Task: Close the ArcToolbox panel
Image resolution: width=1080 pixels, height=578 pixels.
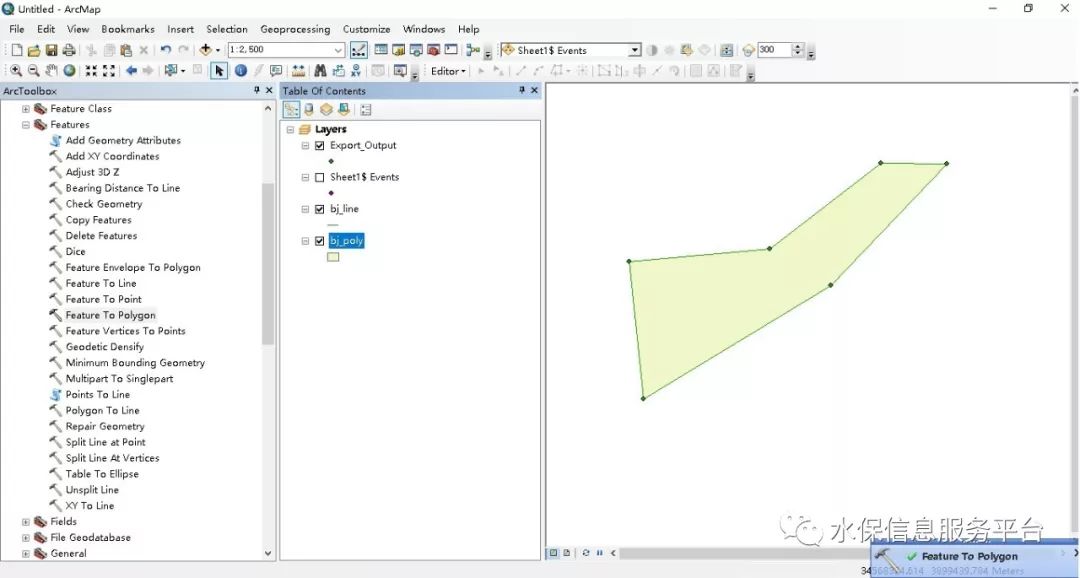Action: point(269,90)
